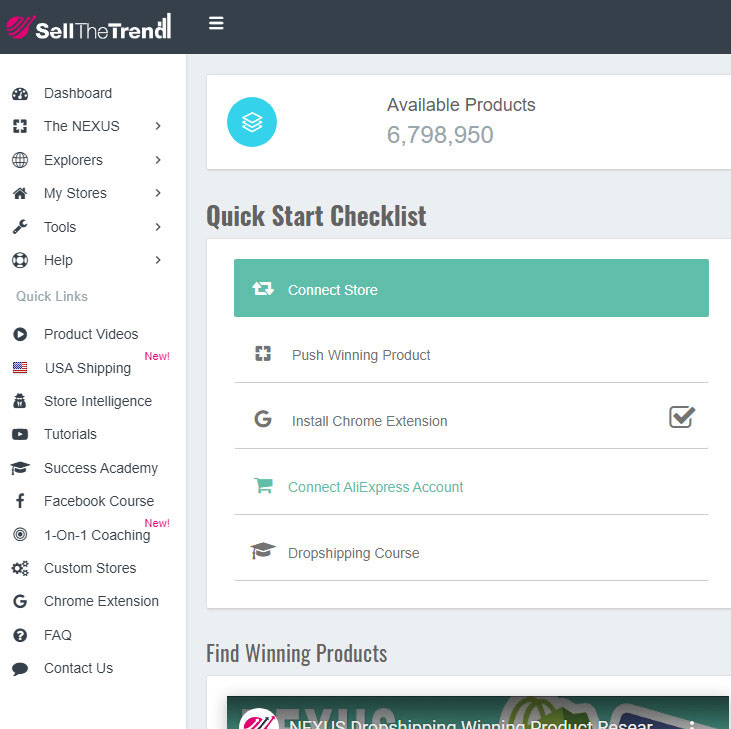The width and height of the screenshot is (731, 729).
Task: Click the Store Intelligence spy icon
Action: (20, 401)
